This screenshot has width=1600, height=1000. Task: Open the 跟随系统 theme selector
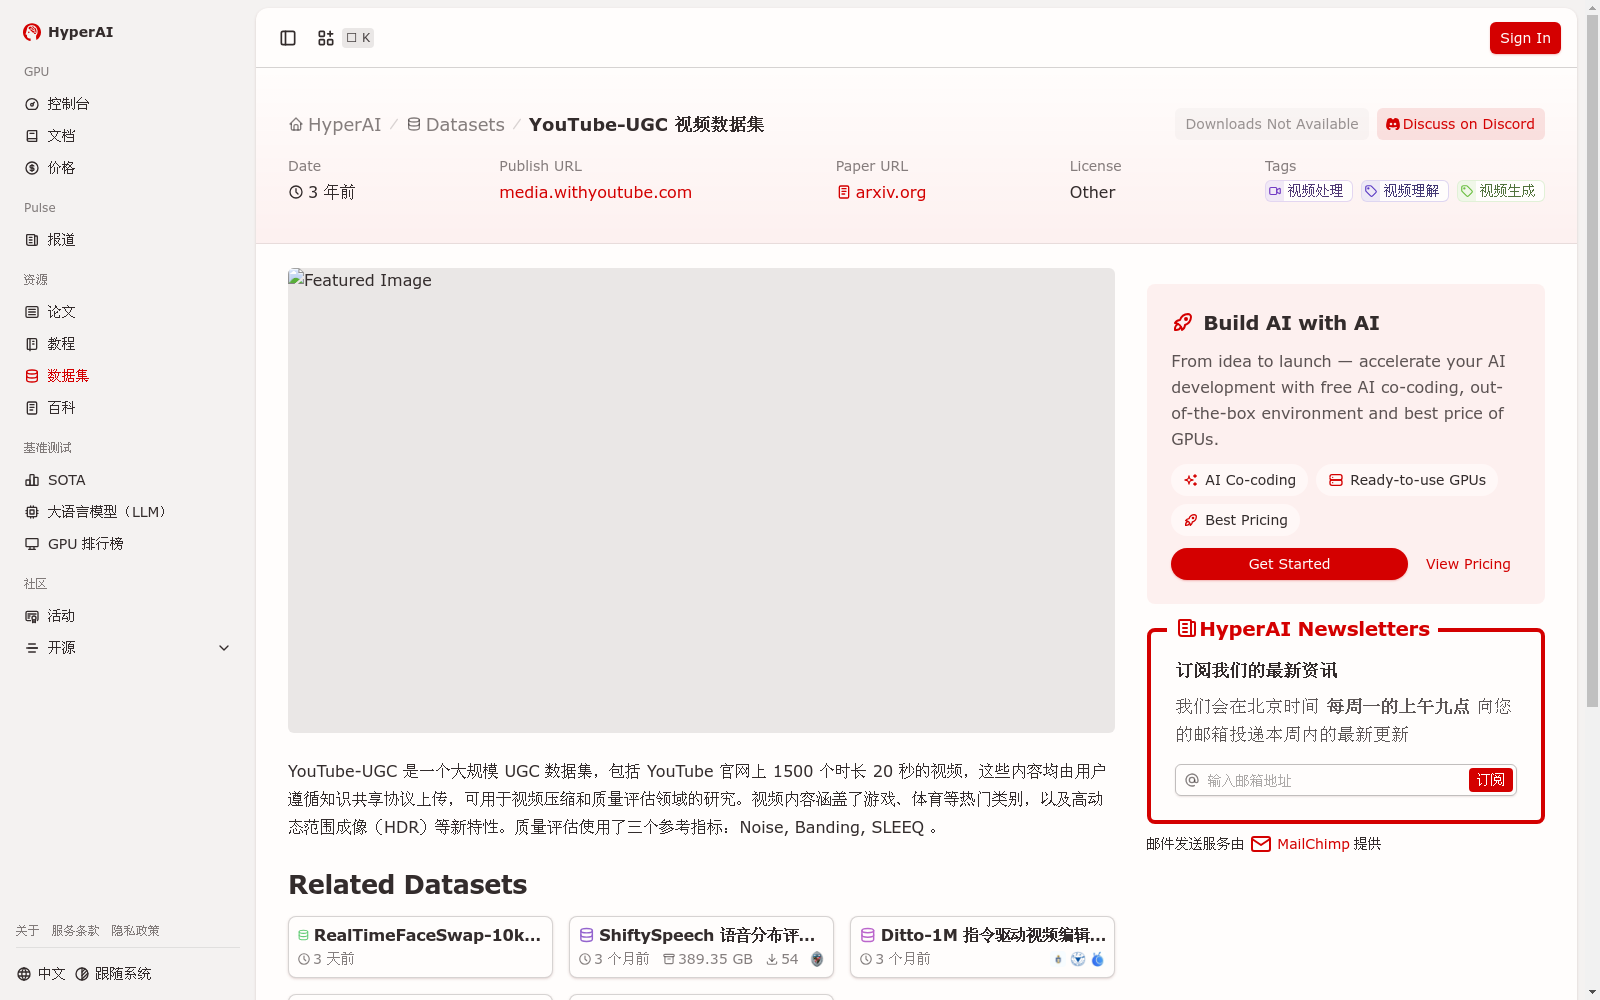pyautogui.click(x=113, y=974)
